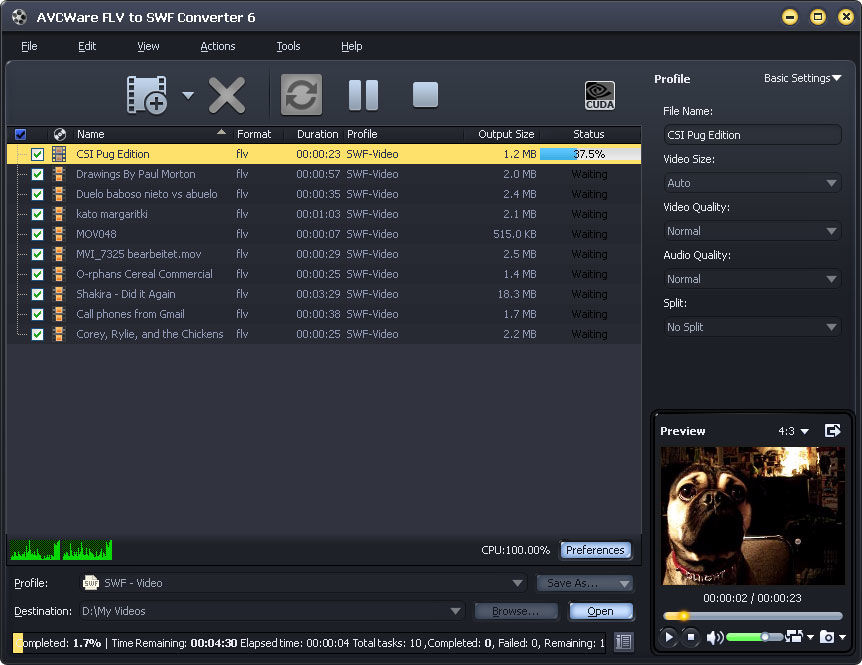Open the Split No Split dropdown
This screenshot has height=665, width=862.
coord(752,327)
